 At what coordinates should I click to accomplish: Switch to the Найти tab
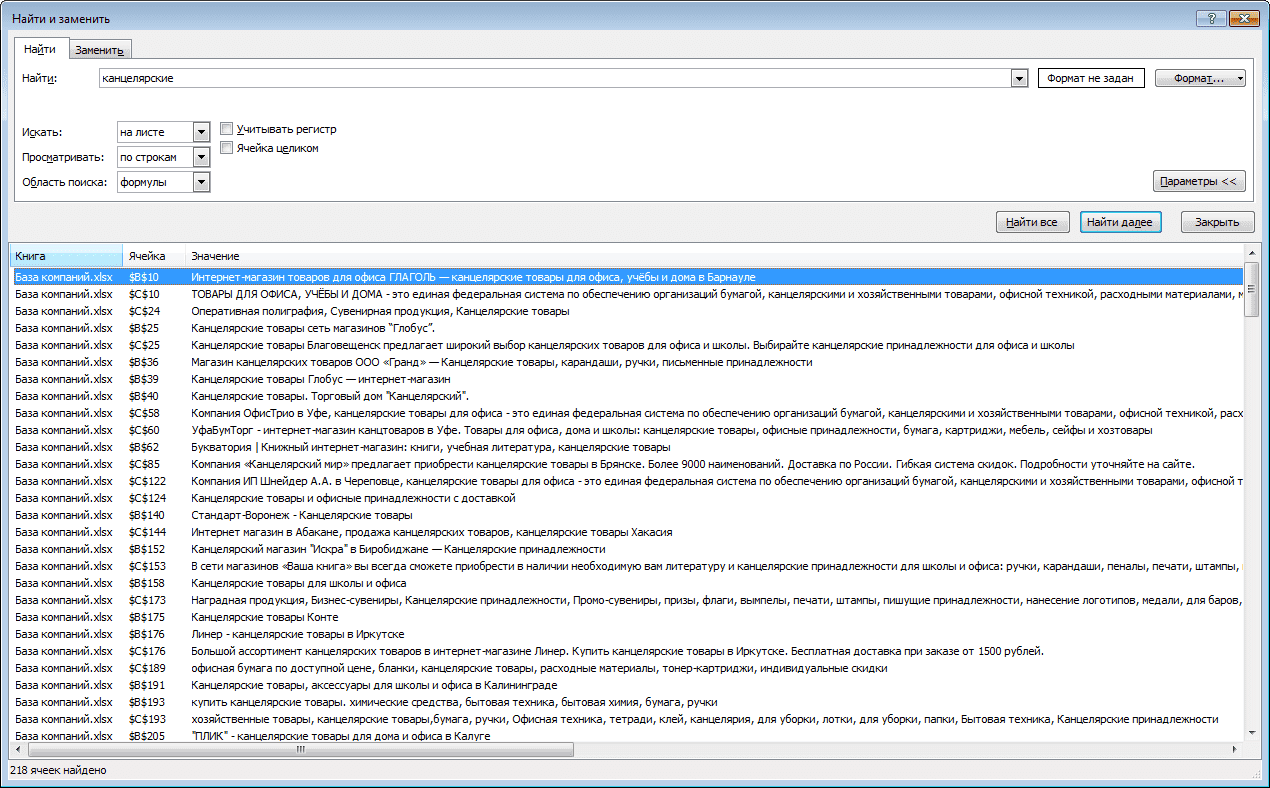pos(40,49)
